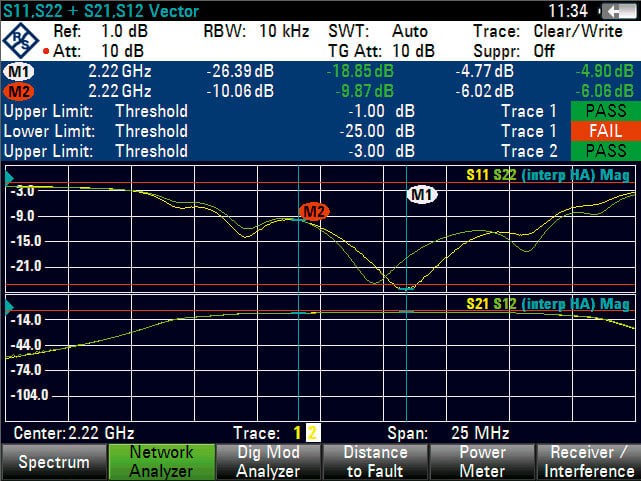Open the Power Meter mode
The height and width of the screenshot is (481, 641).
click(482, 462)
